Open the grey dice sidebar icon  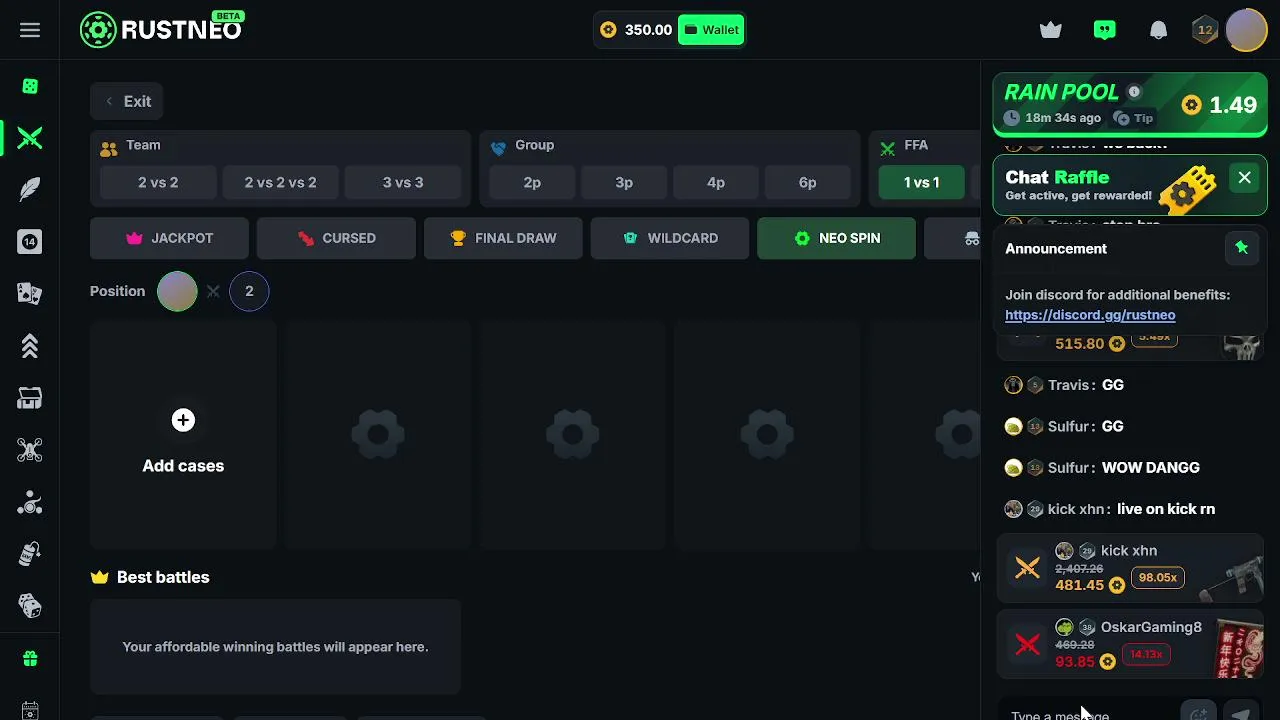pos(30,606)
